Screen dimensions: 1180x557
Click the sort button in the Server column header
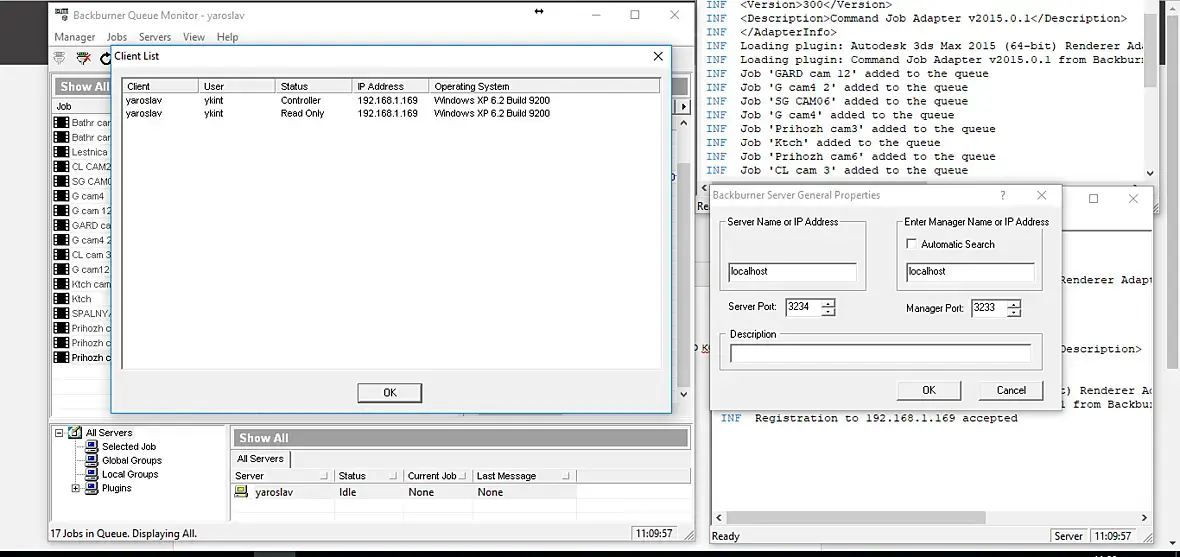(324, 476)
